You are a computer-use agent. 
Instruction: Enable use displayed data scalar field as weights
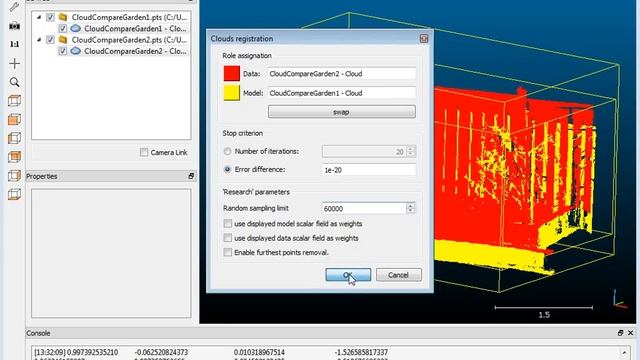(x=228, y=238)
